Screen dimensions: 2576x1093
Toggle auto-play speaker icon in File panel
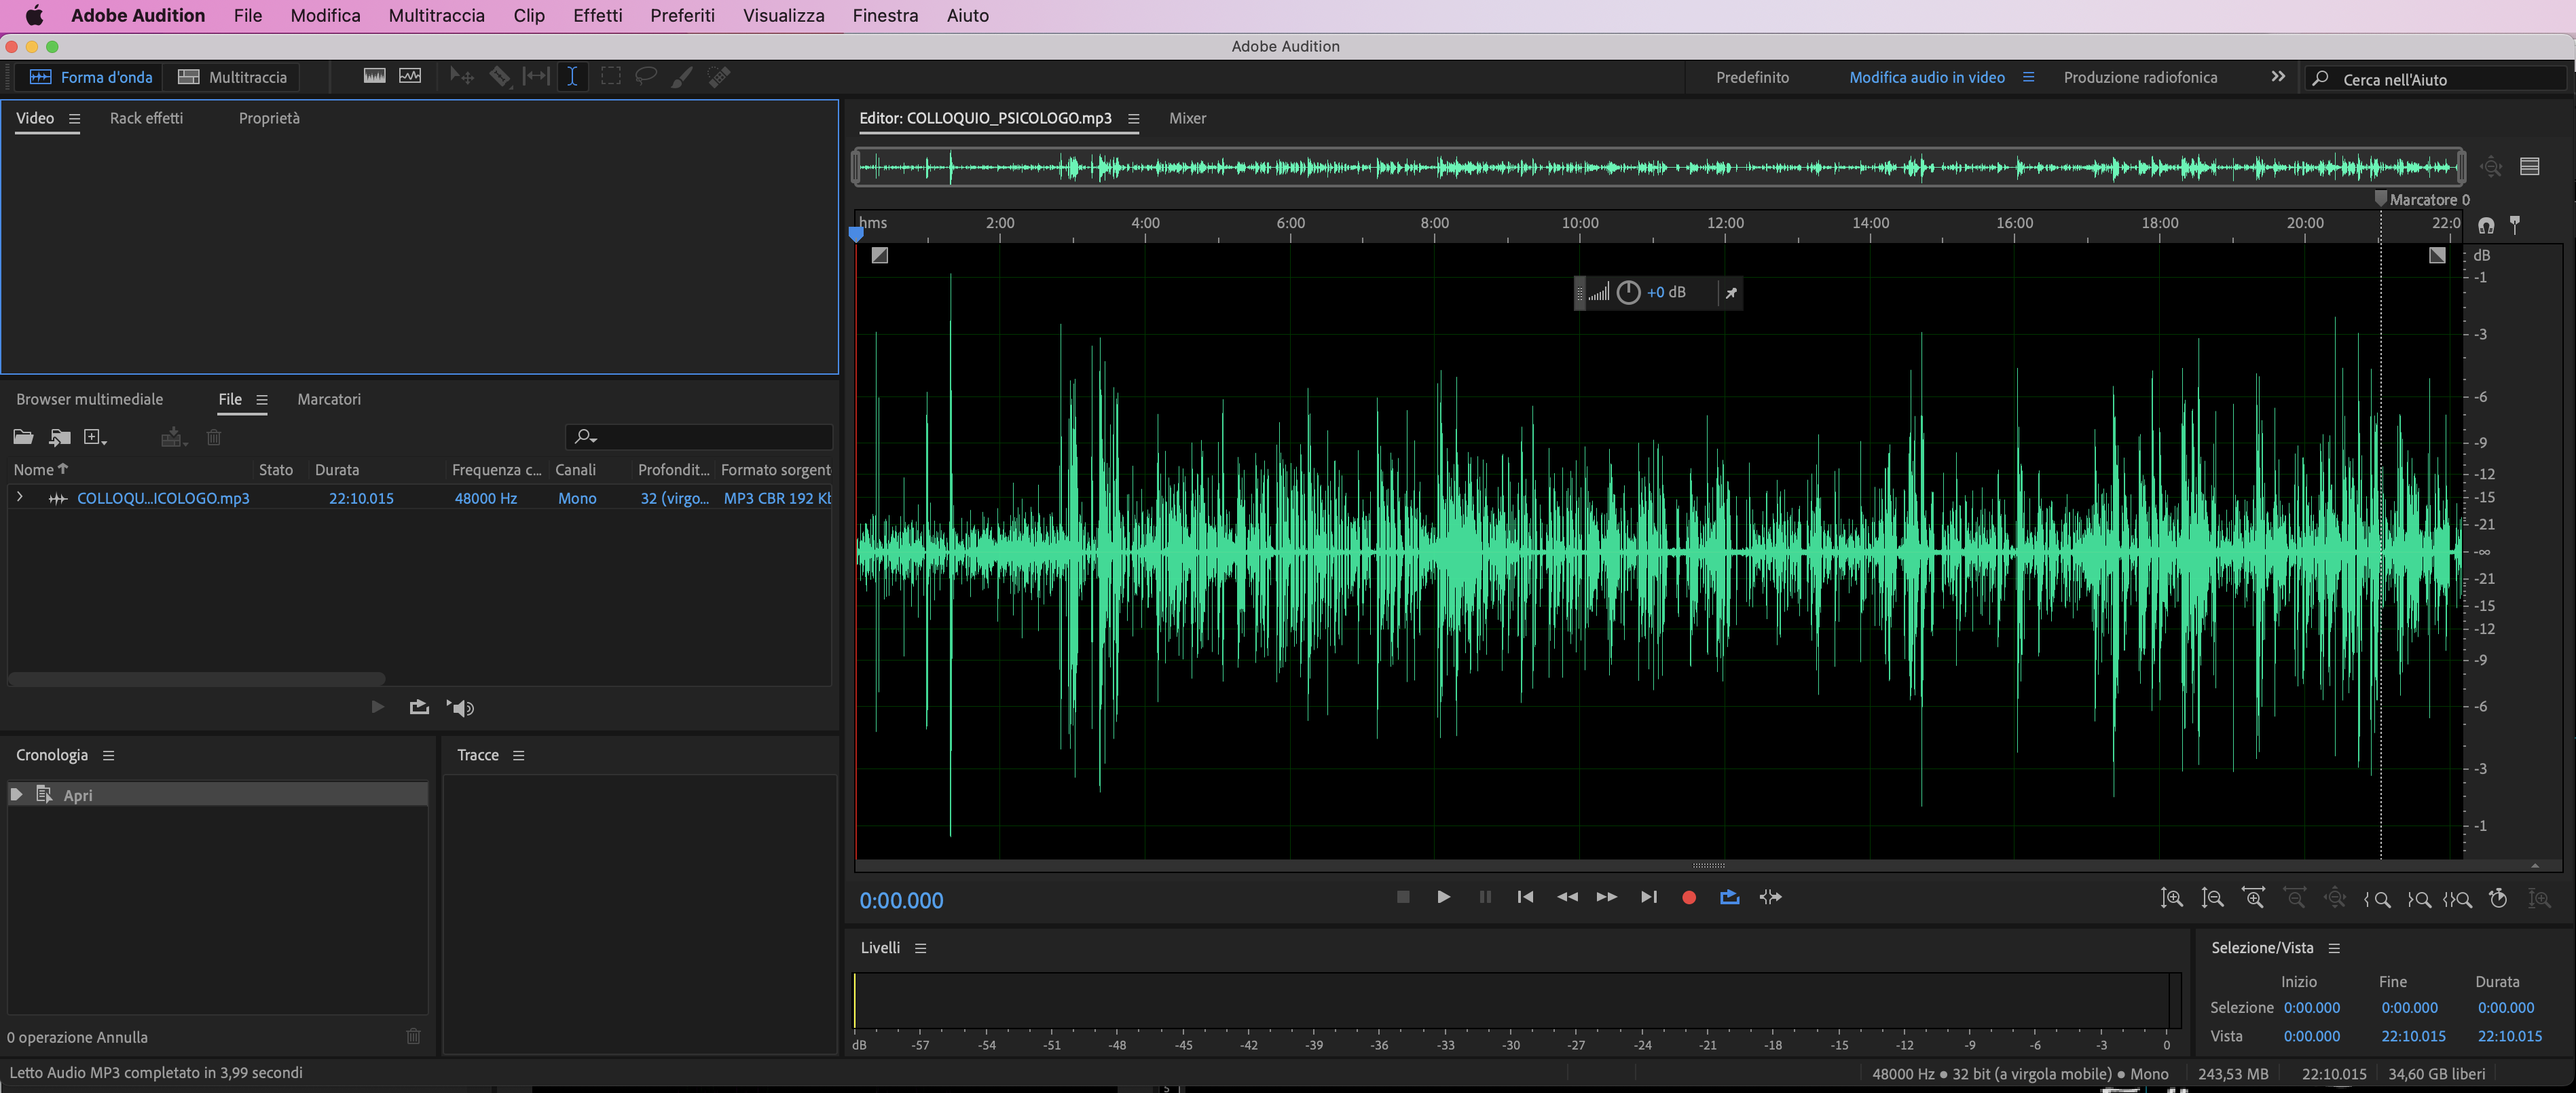[460, 708]
